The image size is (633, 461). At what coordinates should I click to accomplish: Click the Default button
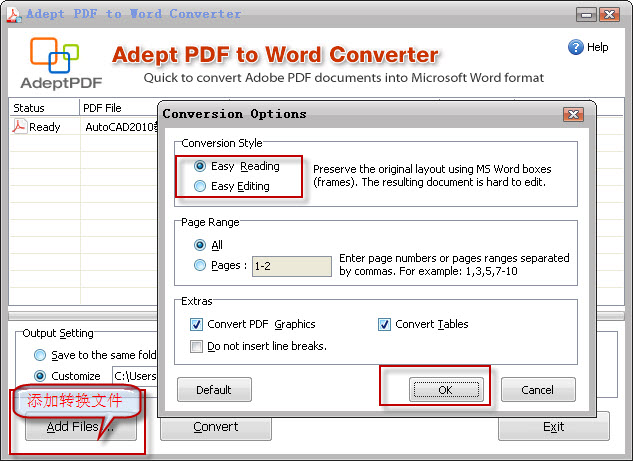(x=214, y=390)
